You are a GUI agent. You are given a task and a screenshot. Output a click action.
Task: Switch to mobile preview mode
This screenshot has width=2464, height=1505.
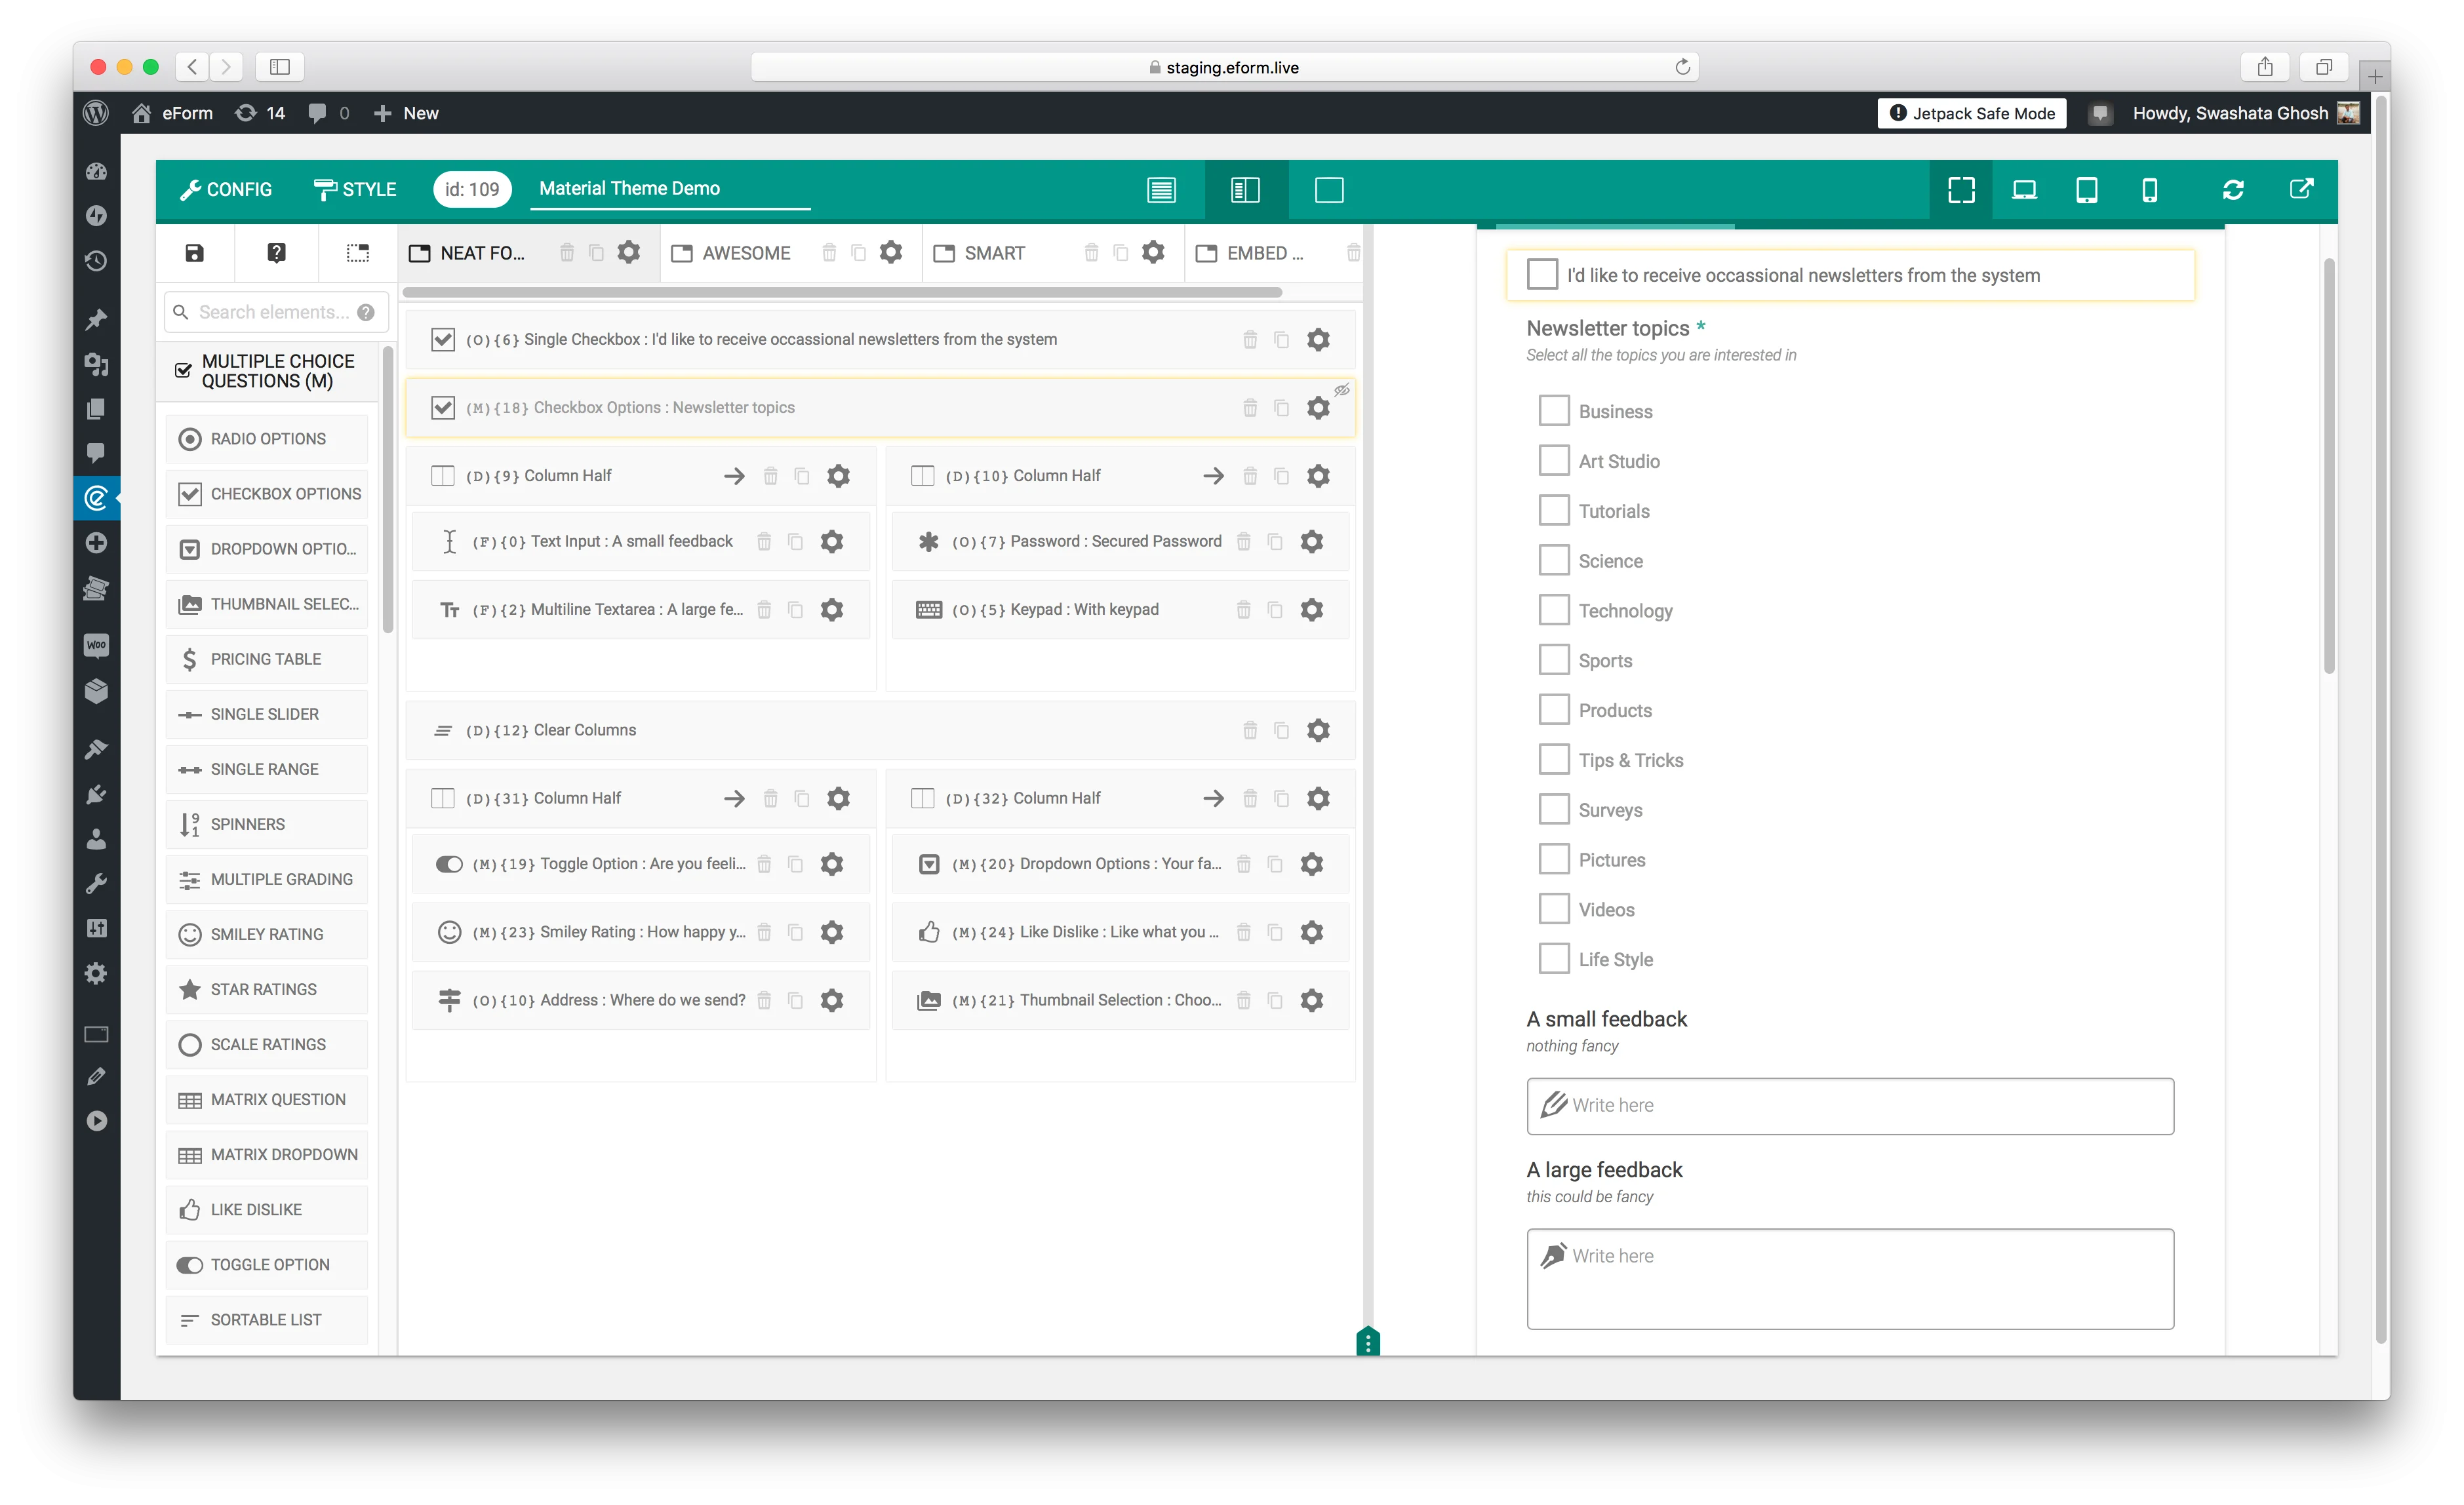(x=2150, y=189)
